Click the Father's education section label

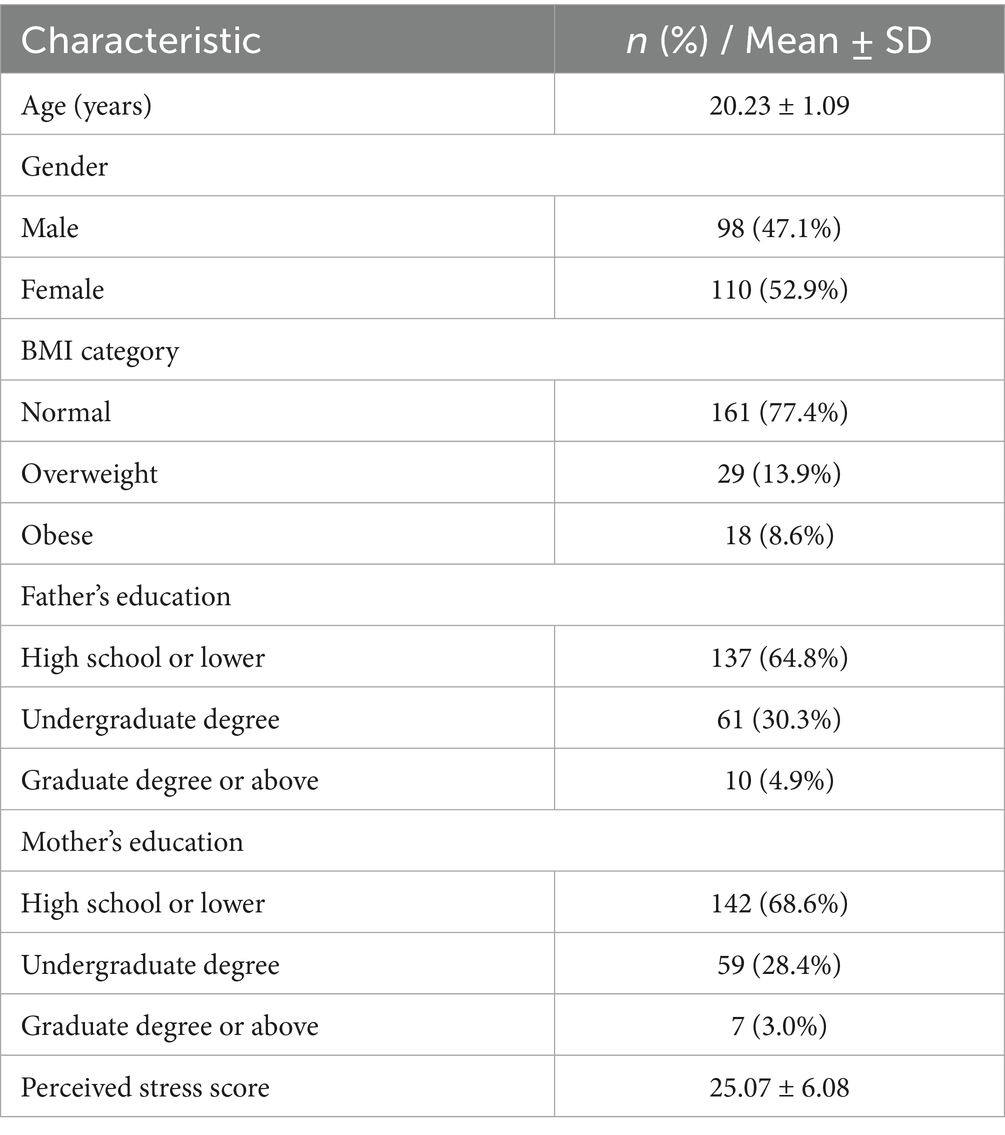coord(126,596)
